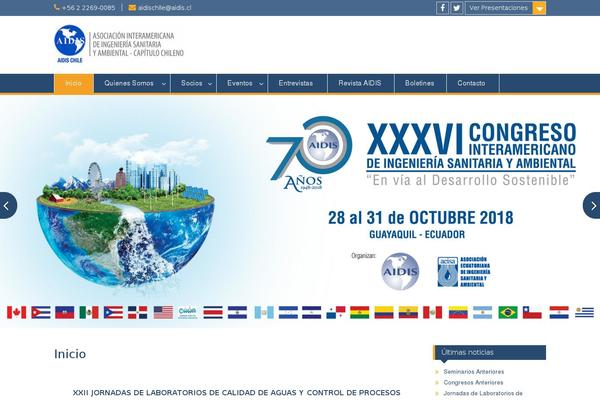Image resolution: width=600 pixels, height=400 pixels.
Task: Click the Ecuador flag
Action: pos(408,312)
